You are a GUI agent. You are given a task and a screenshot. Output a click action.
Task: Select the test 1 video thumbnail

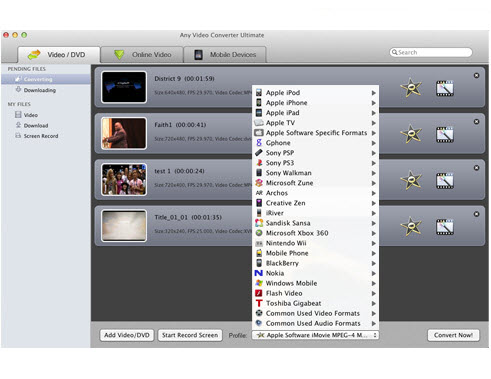tap(124, 179)
